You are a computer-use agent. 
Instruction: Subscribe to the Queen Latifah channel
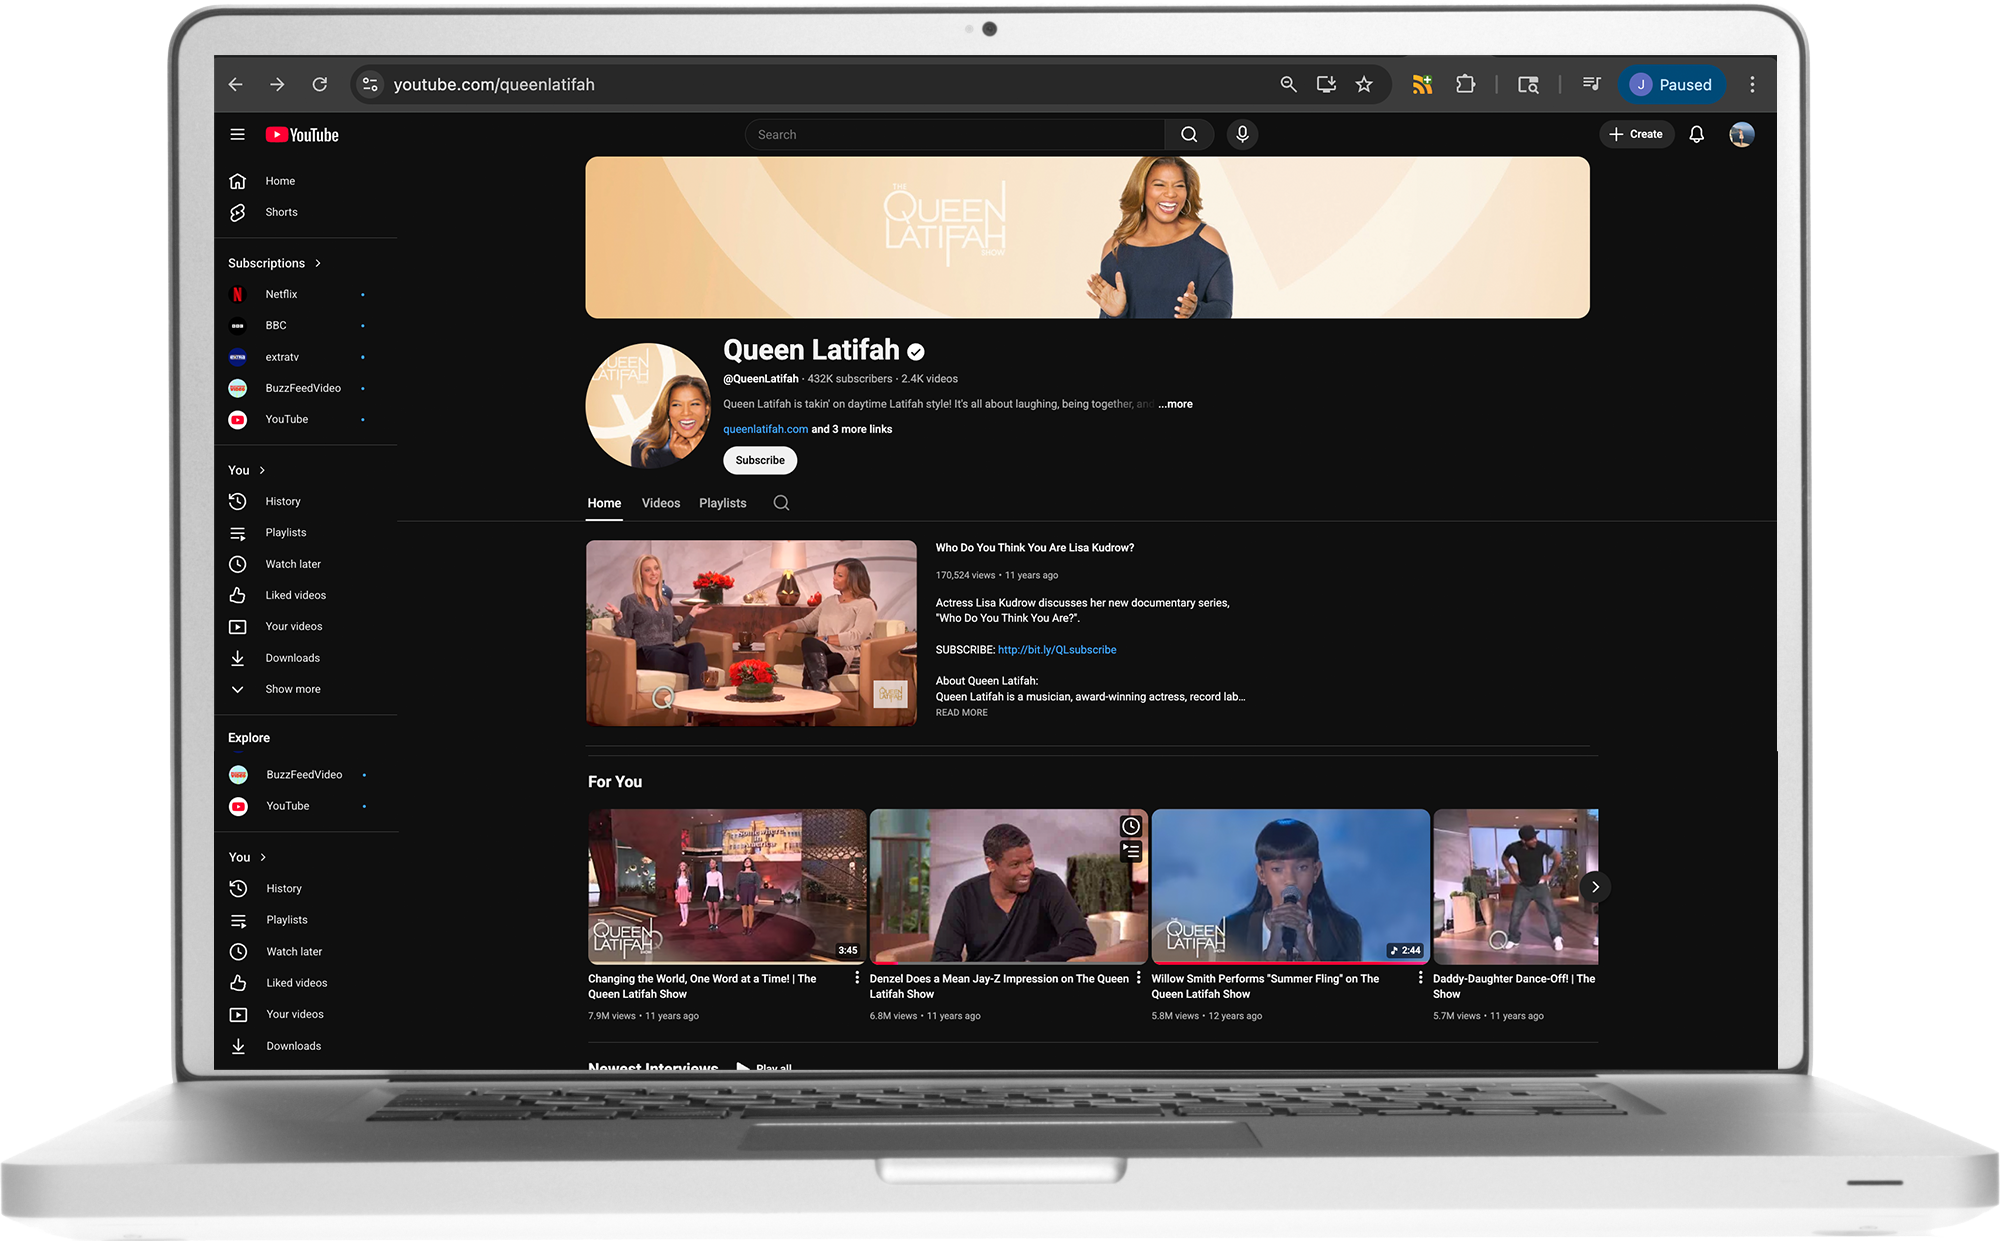point(760,460)
